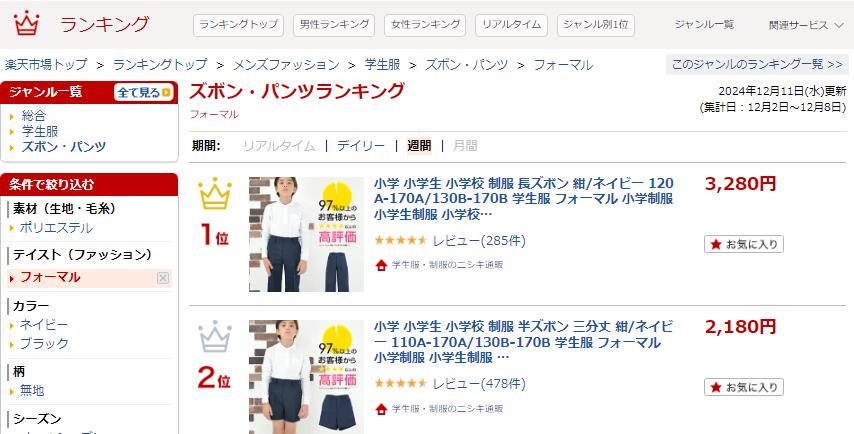Open このジャンルのランキング一覧 link
The image size is (854, 434).
tap(757, 64)
